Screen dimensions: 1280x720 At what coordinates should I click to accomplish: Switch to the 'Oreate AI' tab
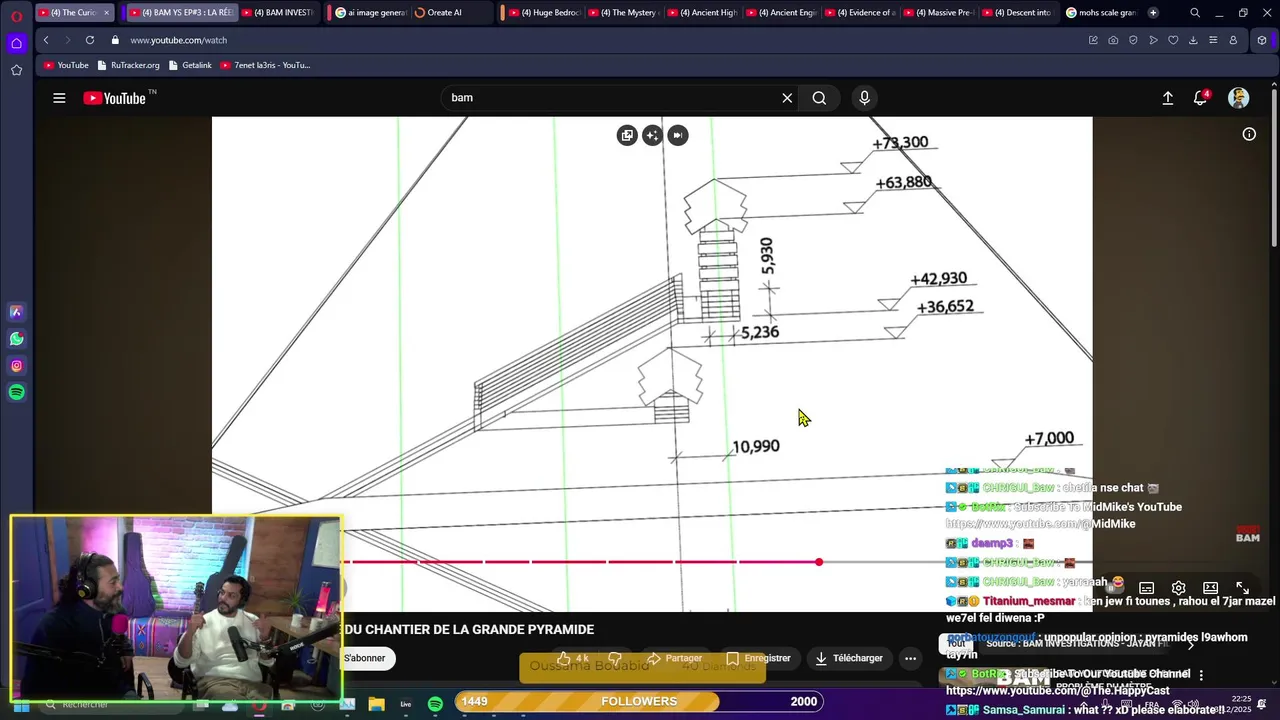coord(439,13)
